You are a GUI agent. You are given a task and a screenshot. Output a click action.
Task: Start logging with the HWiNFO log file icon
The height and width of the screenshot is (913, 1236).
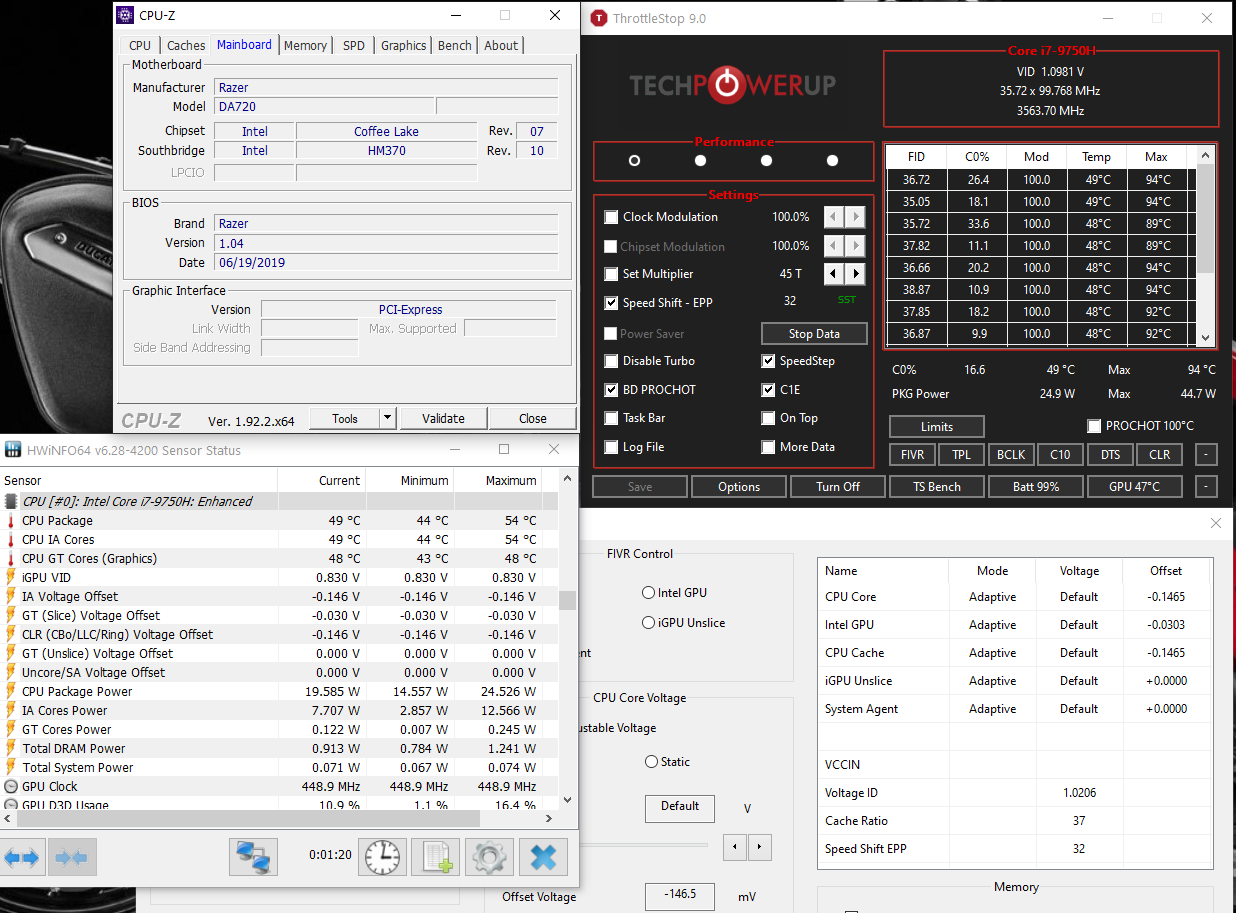click(x=435, y=857)
